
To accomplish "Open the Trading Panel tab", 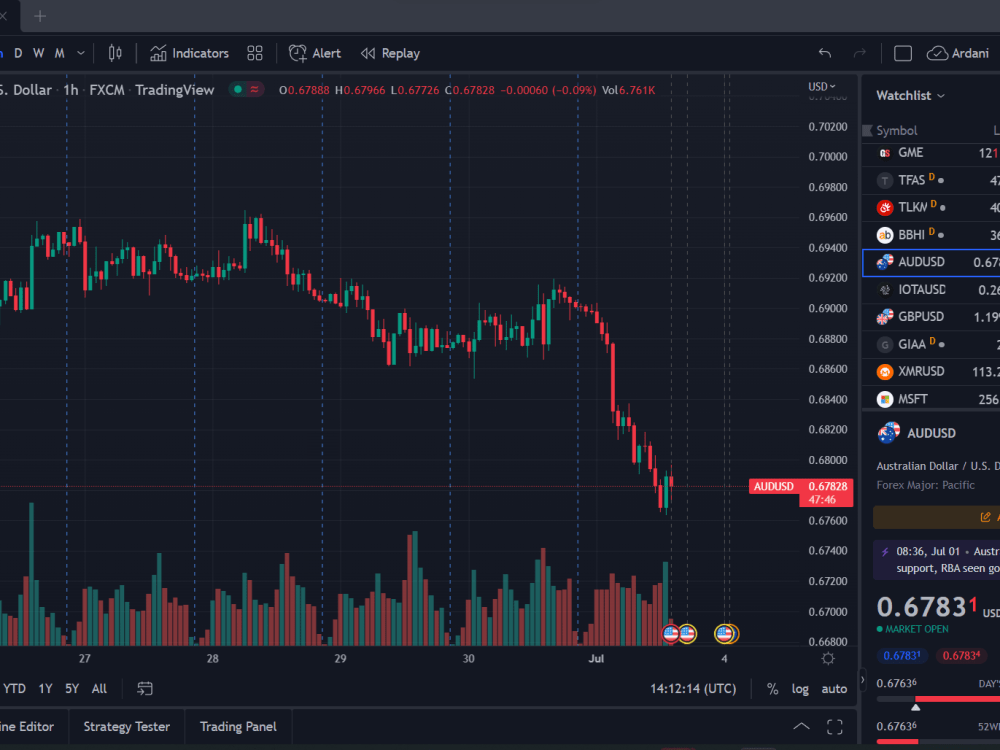I will point(238,726).
